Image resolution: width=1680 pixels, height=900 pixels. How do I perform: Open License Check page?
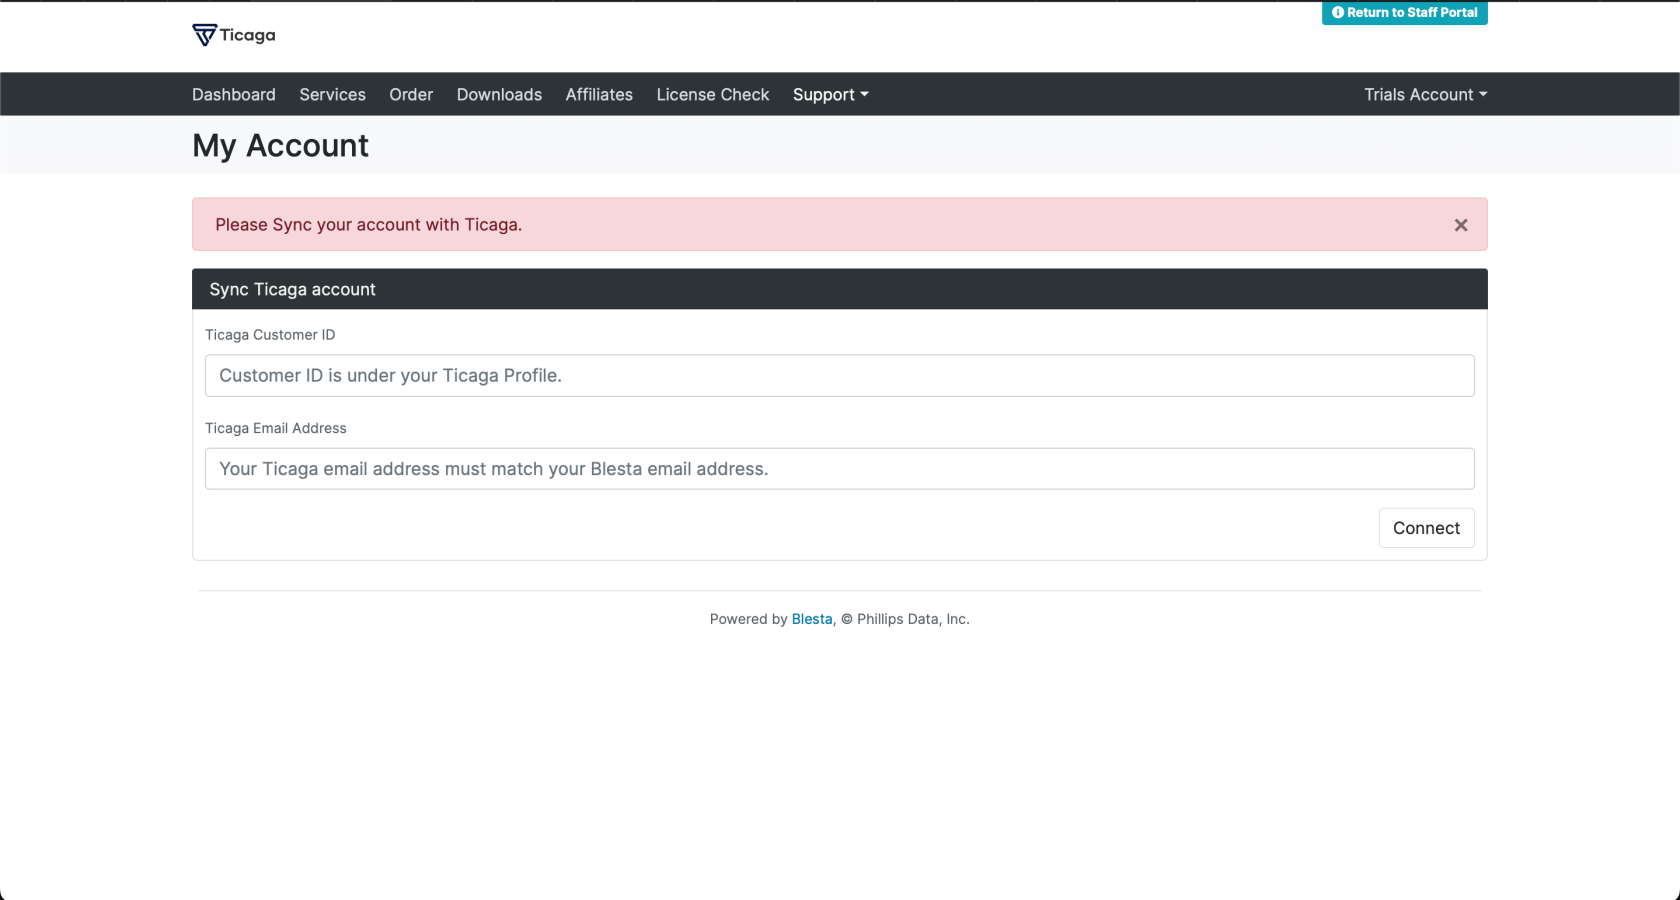tap(713, 94)
